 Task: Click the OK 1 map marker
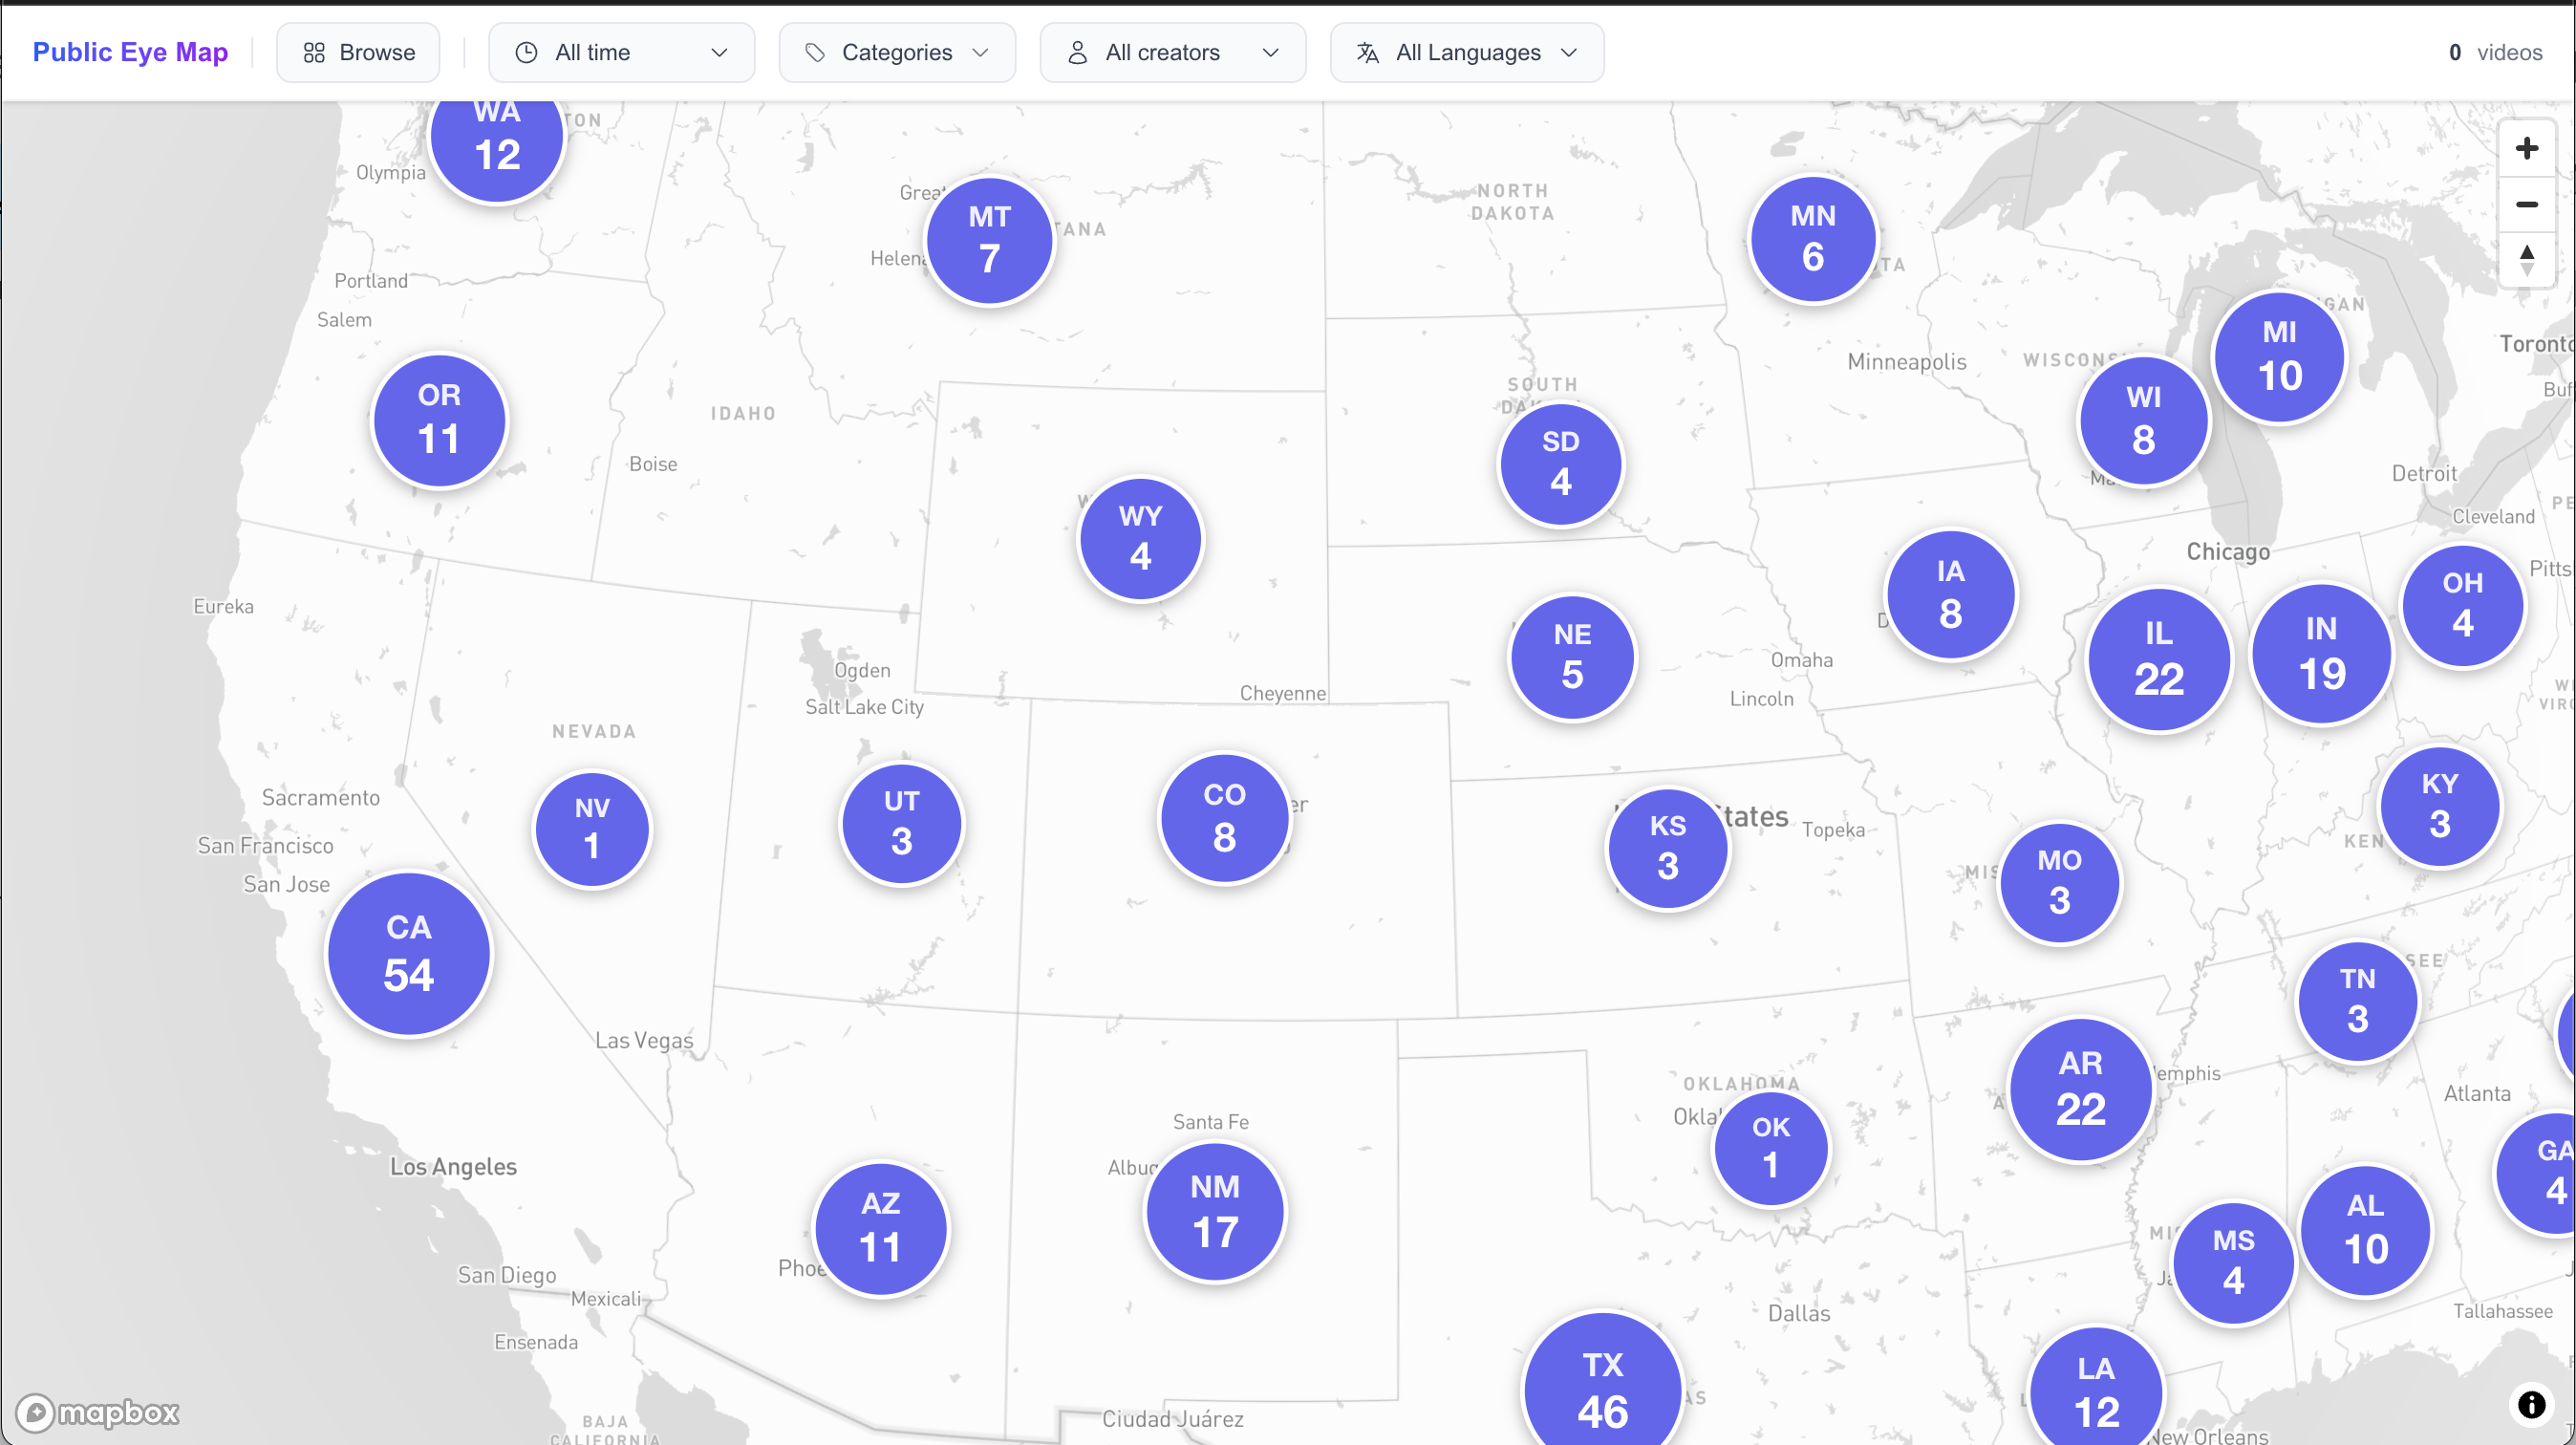tap(1771, 1149)
